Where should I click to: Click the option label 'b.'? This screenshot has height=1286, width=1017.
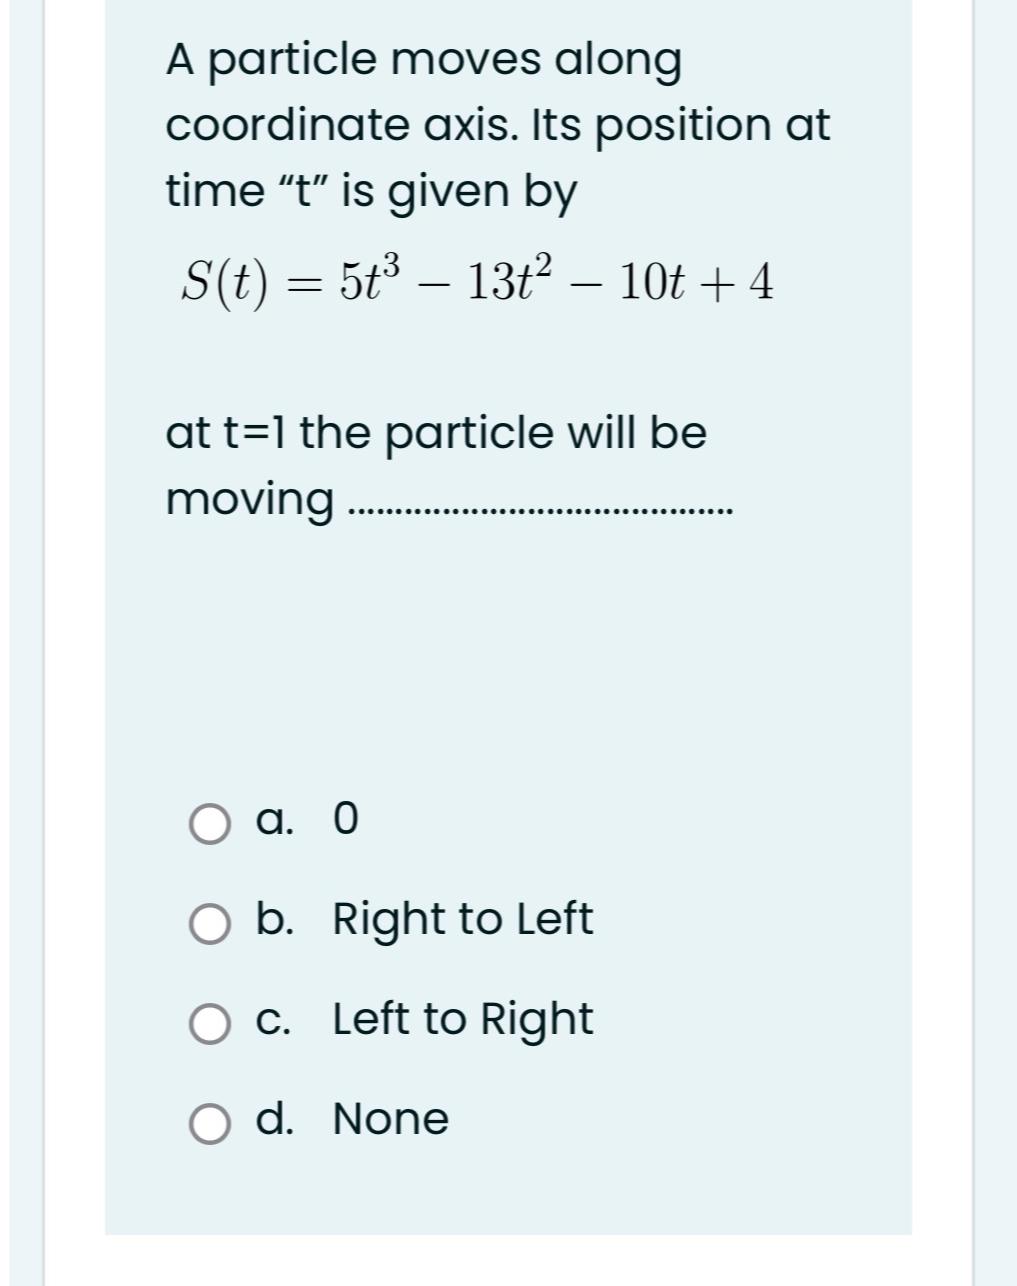click(276, 919)
